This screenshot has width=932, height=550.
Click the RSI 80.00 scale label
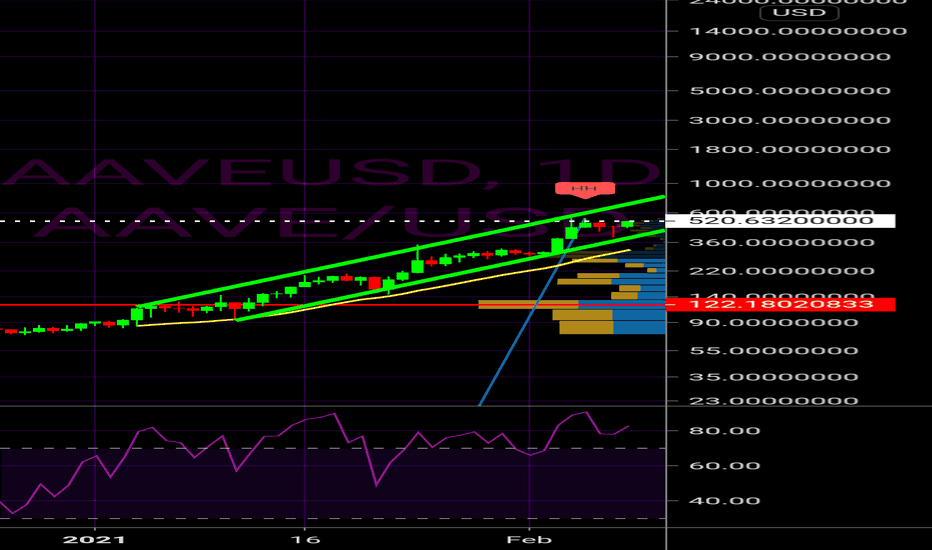(725, 430)
